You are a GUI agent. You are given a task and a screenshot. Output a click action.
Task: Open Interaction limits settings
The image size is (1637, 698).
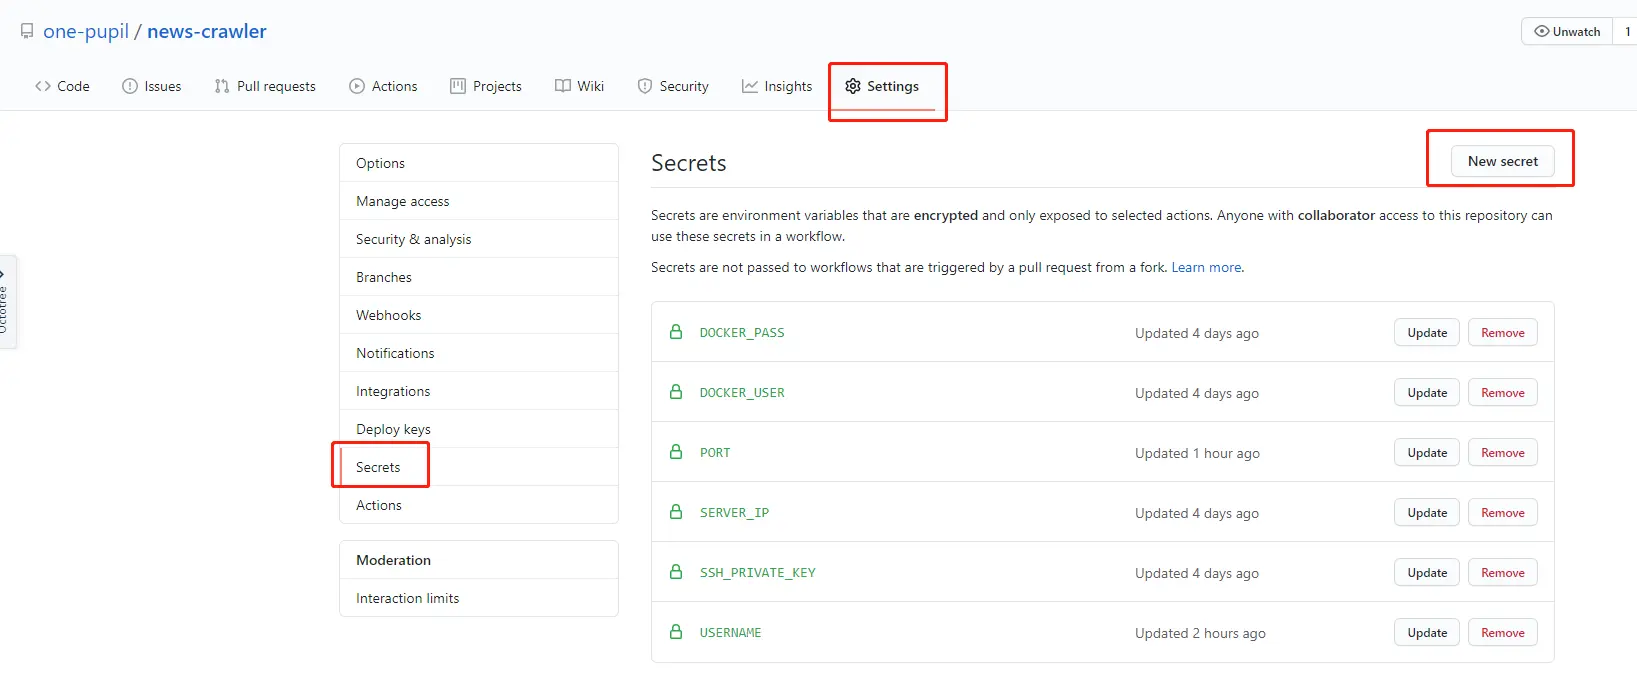point(479,598)
